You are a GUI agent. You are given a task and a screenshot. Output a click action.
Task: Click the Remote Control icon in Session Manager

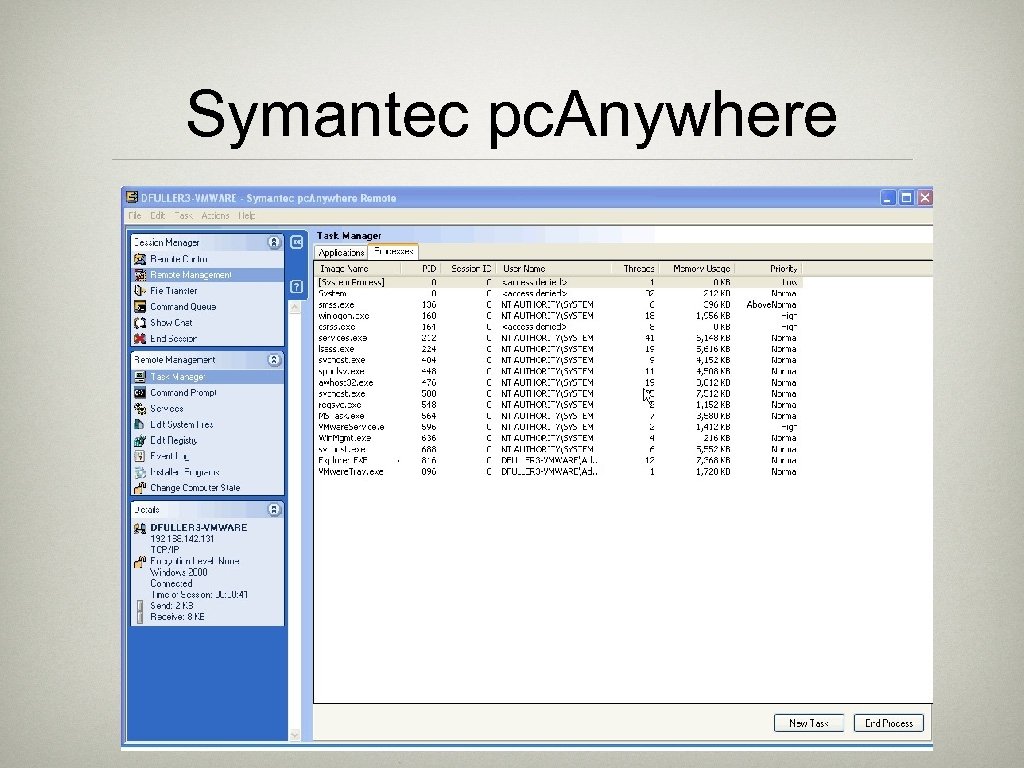(140, 259)
